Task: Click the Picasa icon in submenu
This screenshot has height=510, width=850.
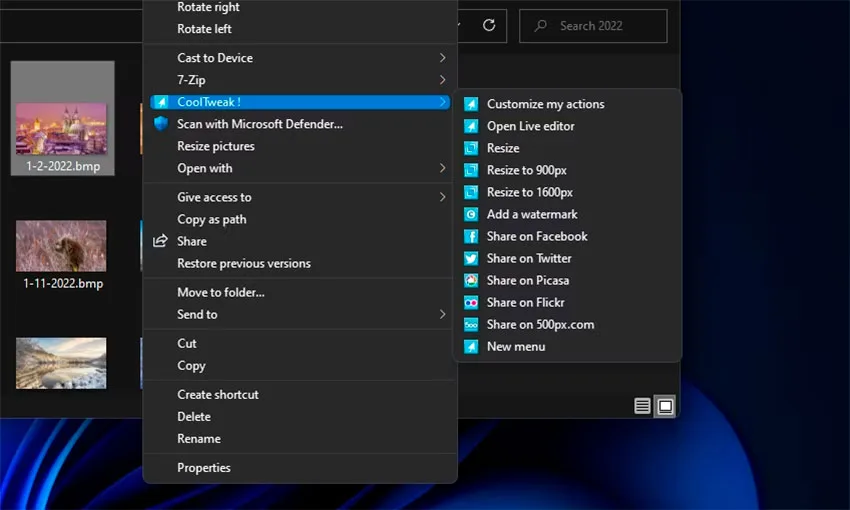Action: click(471, 281)
